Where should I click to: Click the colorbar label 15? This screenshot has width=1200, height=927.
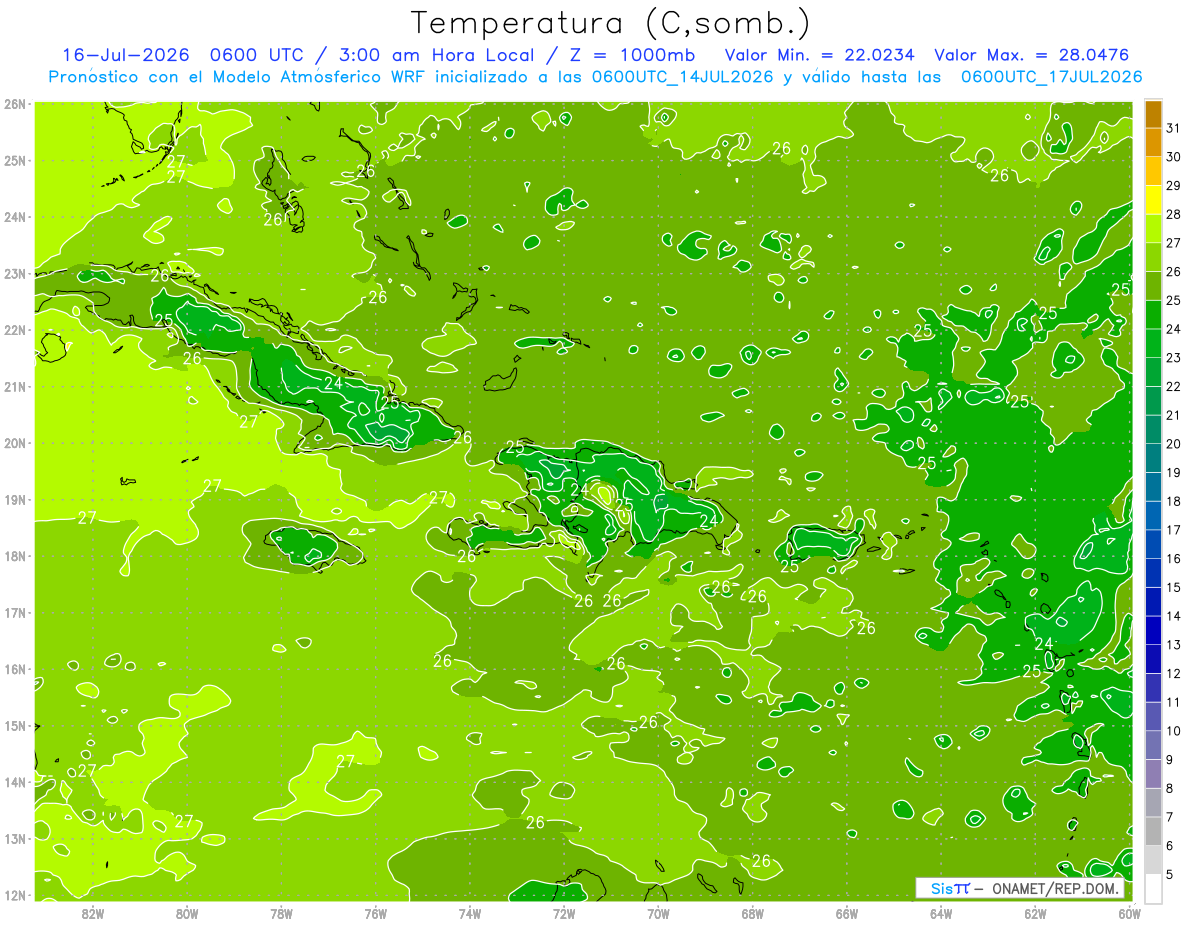pyautogui.click(x=1173, y=588)
